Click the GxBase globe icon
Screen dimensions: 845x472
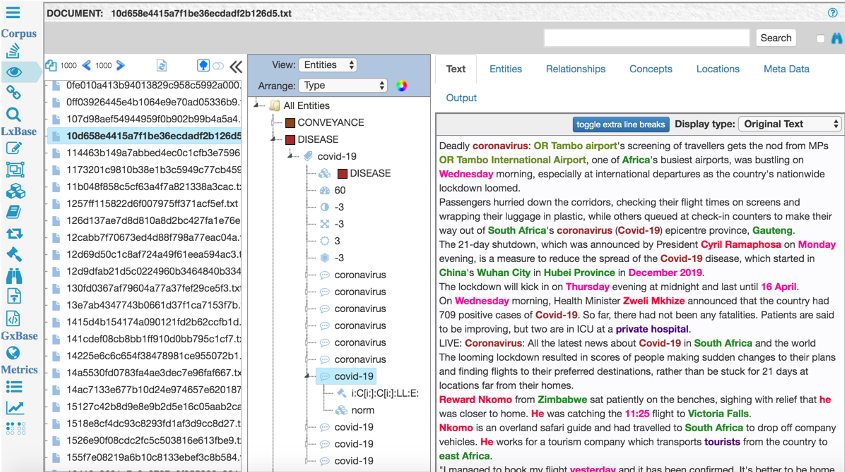click(x=13, y=353)
